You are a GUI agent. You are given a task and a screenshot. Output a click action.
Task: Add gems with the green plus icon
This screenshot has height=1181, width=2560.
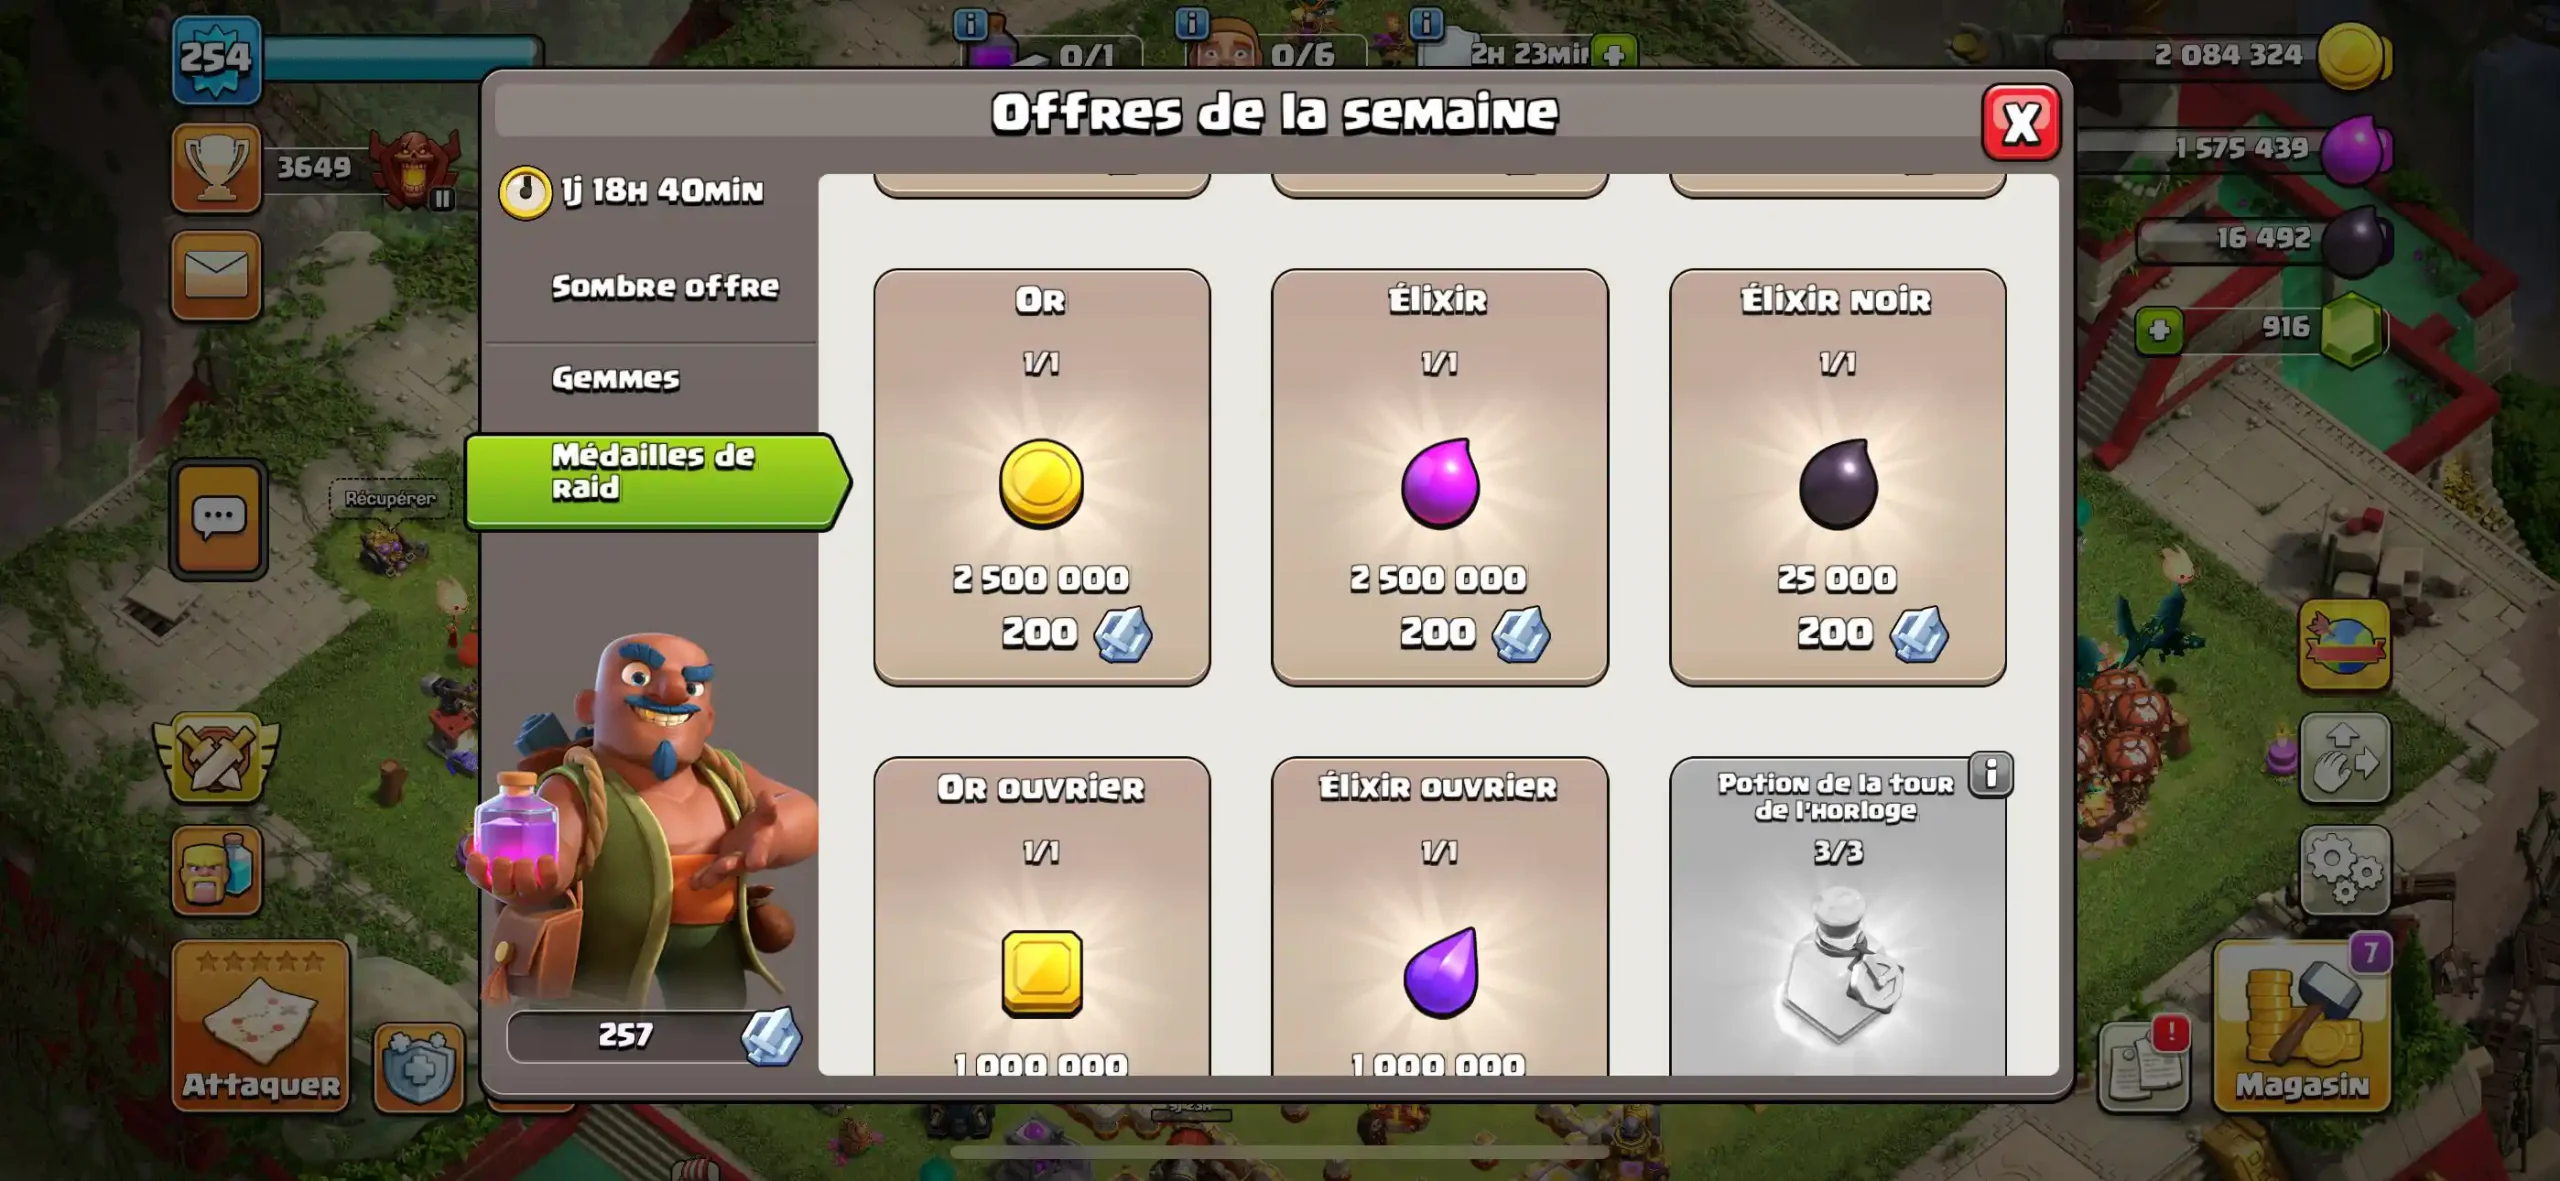pyautogui.click(x=2159, y=331)
